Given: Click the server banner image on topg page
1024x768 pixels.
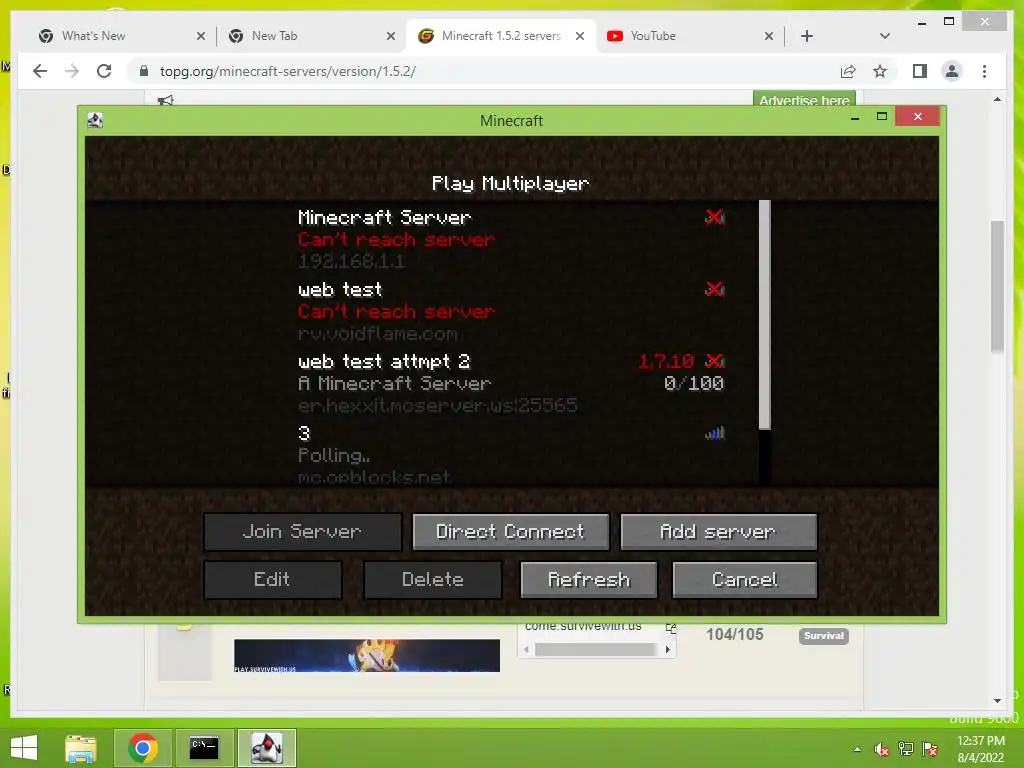Looking at the screenshot, I should tap(367, 655).
